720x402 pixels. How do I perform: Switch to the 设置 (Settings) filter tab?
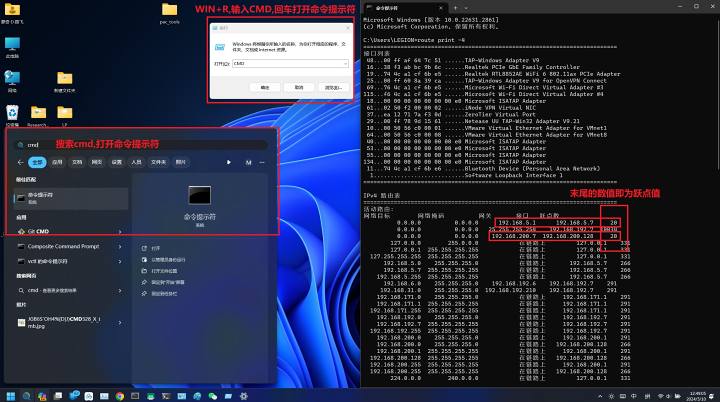[116, 161]
